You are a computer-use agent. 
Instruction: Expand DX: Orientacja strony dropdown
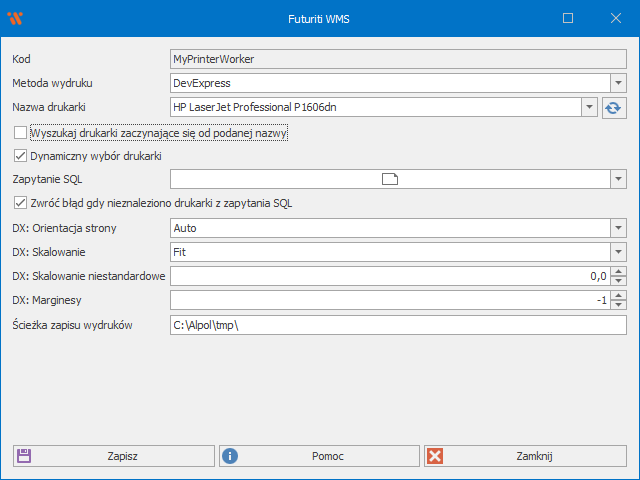click(x=618, y=228)
